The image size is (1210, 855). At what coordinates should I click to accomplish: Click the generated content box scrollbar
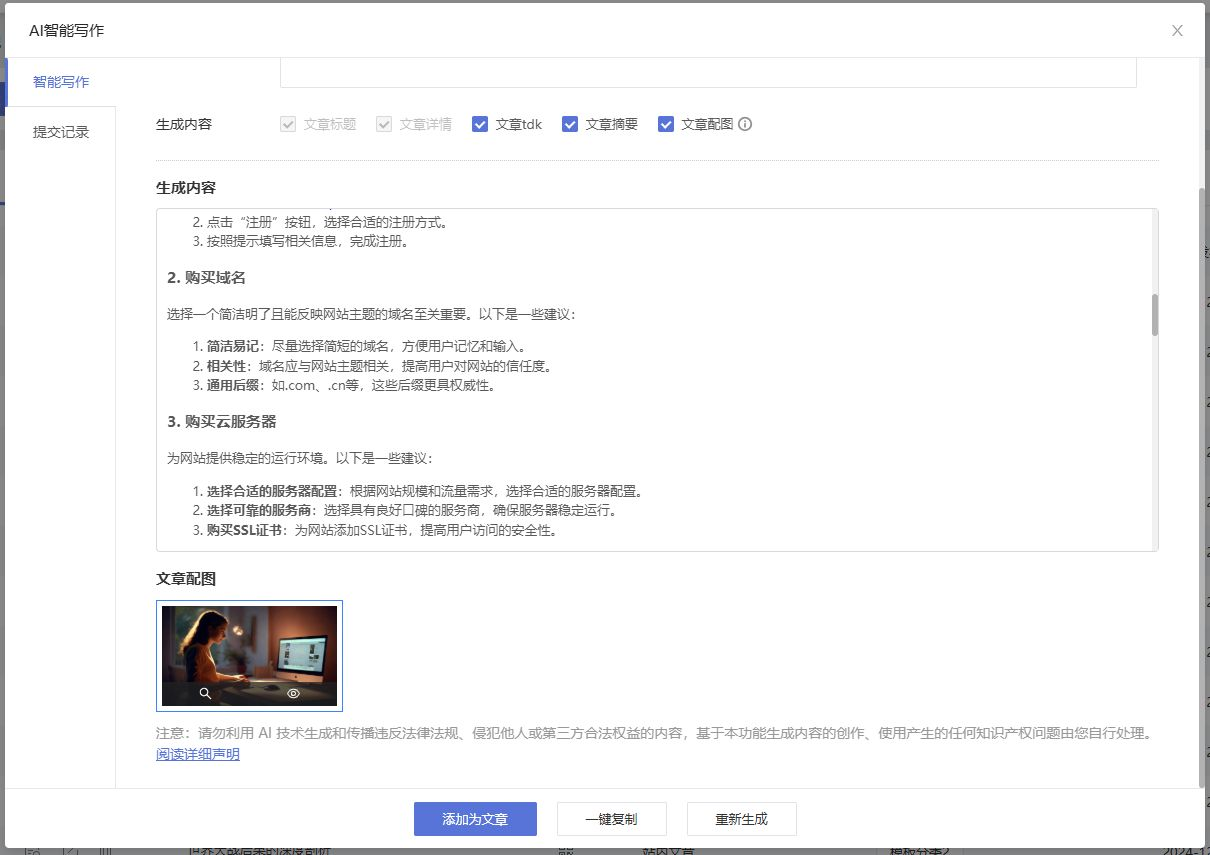pos(1154,315)
